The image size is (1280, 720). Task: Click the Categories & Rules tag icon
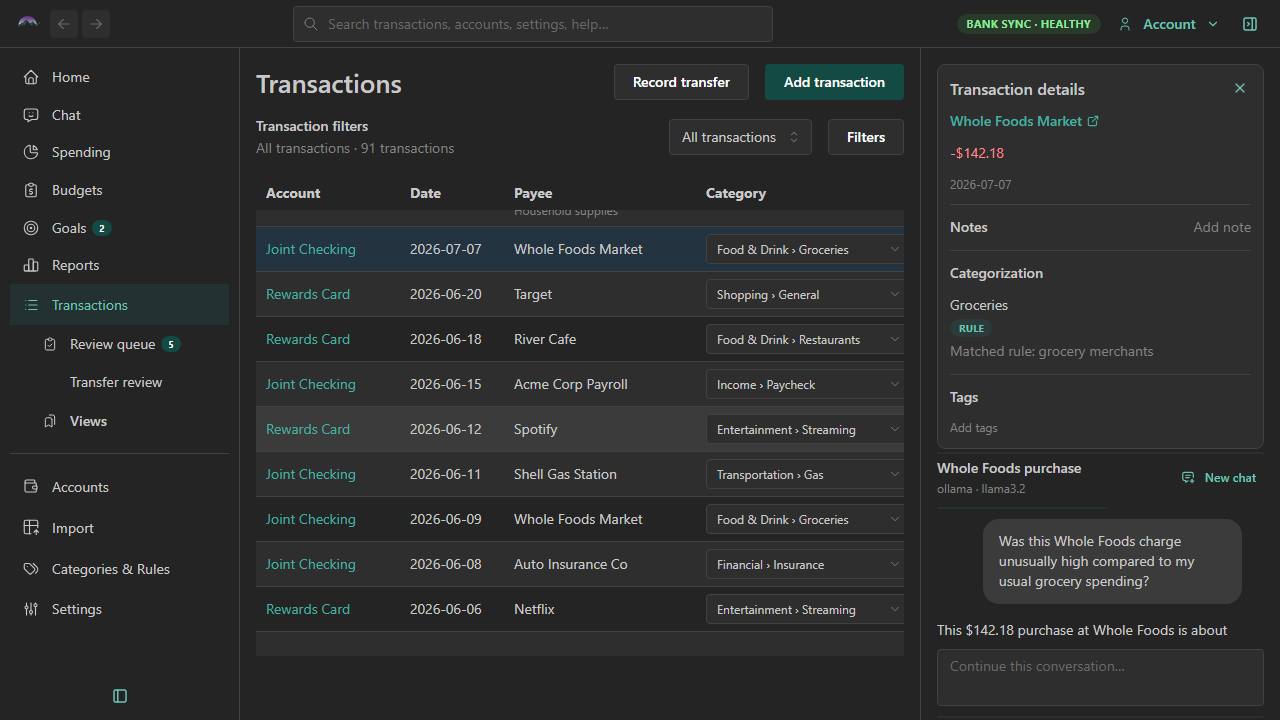click(x=31, y=569)
